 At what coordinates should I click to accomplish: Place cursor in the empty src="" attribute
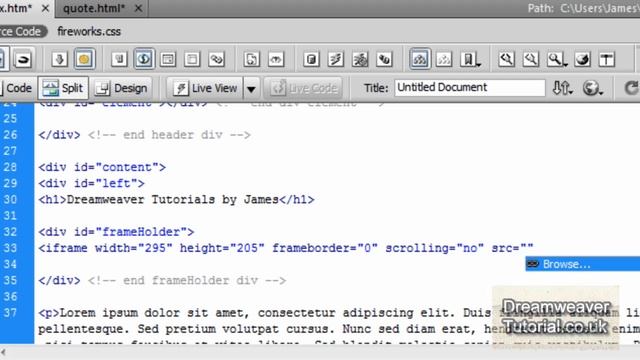527,248
